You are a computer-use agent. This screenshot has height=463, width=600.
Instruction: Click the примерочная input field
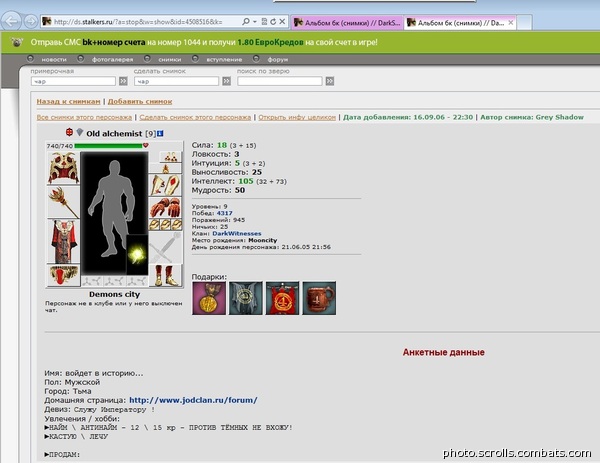tap(73, 81)
